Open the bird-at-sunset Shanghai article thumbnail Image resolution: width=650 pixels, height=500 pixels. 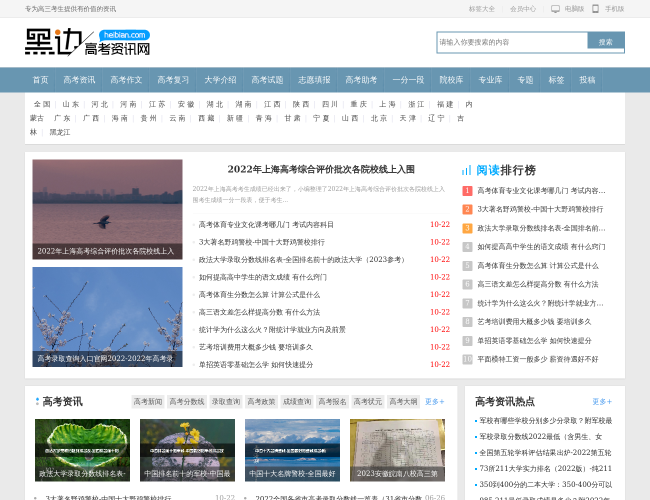(107, 209)
